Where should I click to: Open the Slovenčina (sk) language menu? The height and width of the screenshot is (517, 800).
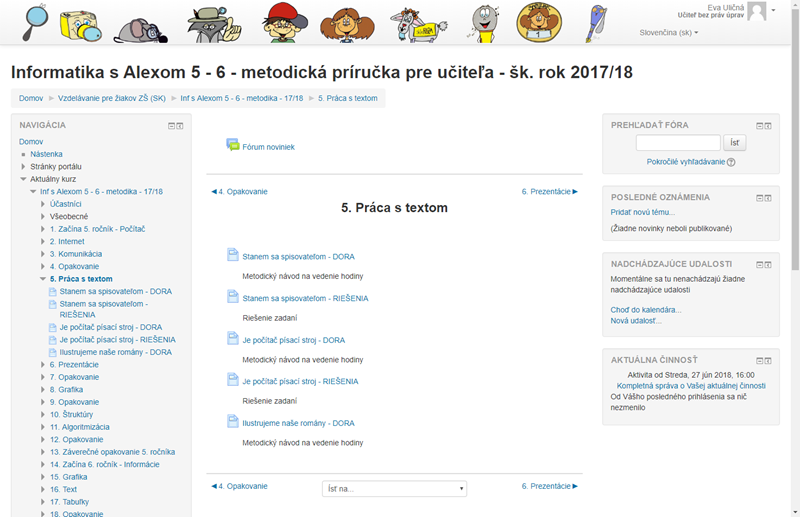click(668, 33)
